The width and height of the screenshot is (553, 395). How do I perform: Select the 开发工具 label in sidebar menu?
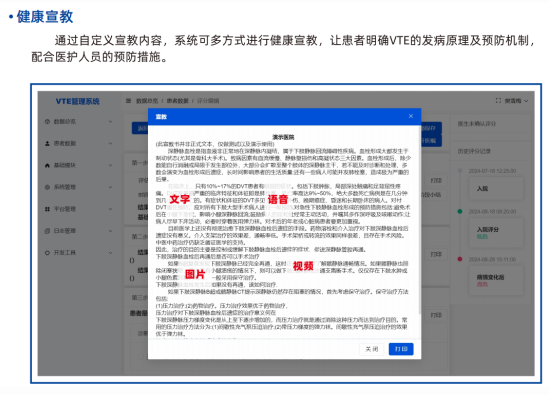coord(65,253)
